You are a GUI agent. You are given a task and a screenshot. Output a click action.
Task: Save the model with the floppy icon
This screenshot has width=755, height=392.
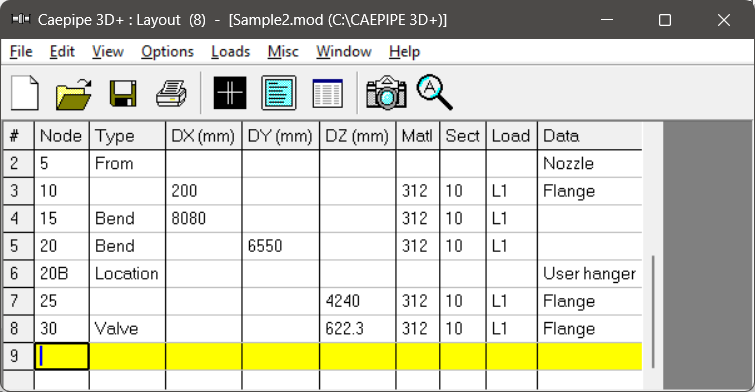click(x=123, y=93)
